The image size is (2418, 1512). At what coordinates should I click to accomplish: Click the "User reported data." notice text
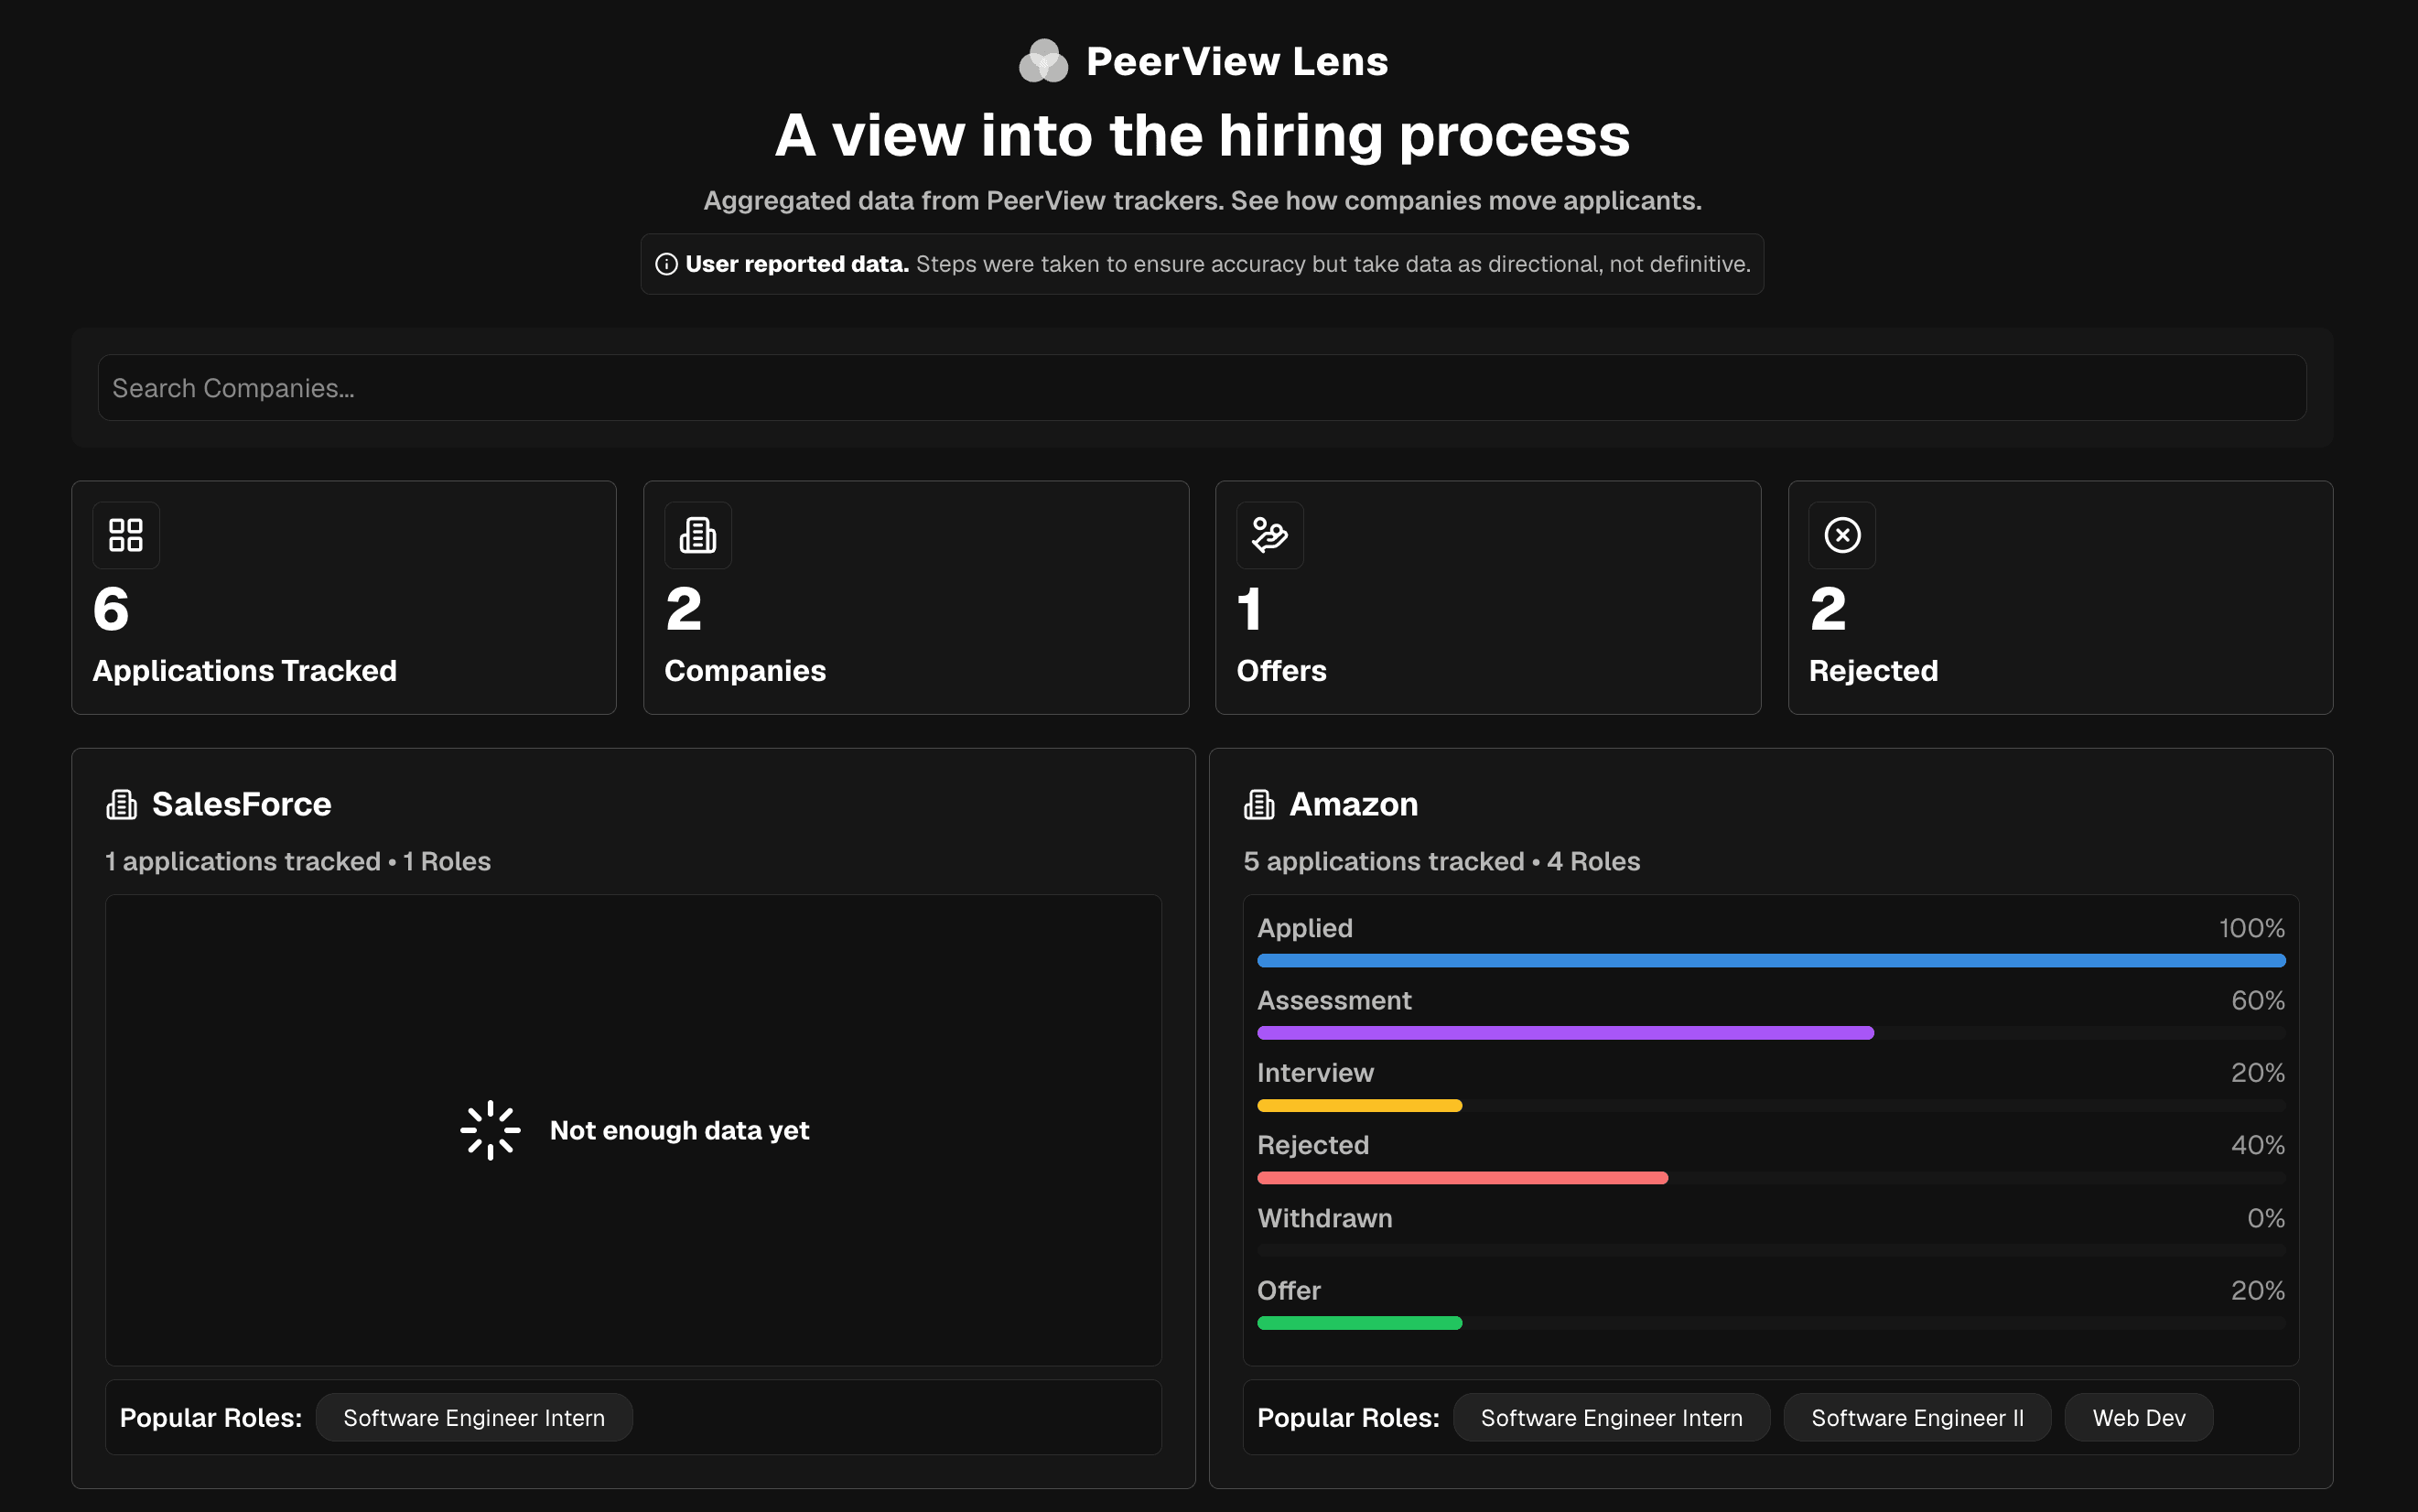[x=797, y=264]
